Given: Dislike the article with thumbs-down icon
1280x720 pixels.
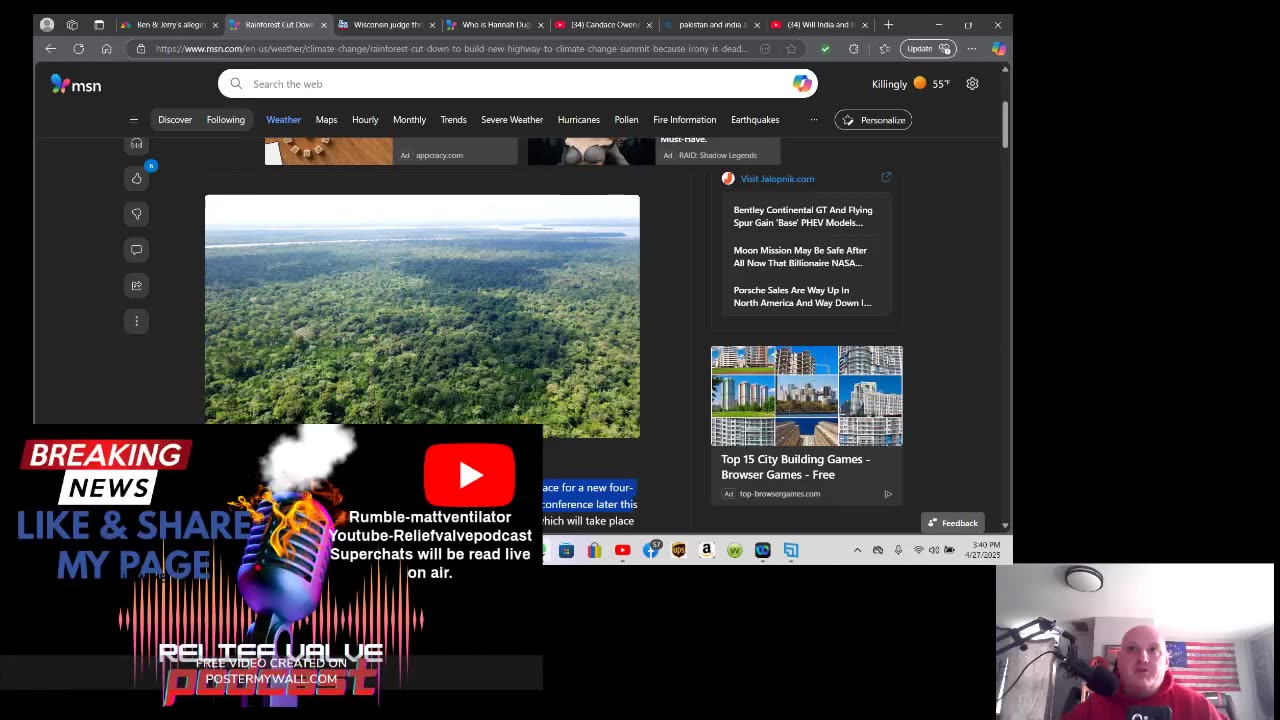Looking at the screenshot, I should [137, 214].
